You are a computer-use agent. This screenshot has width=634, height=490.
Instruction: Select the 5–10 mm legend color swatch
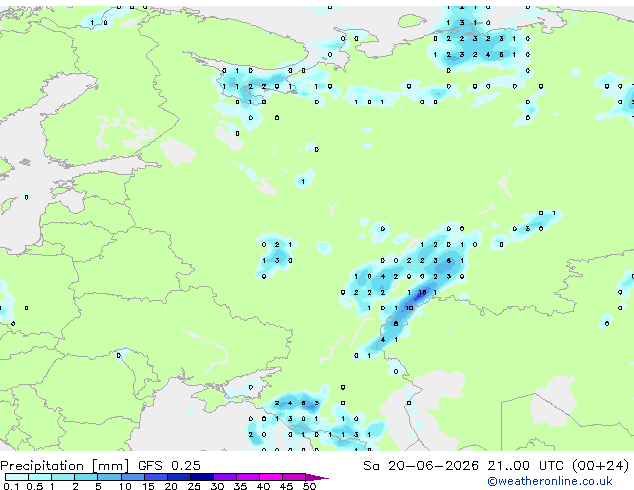(x=109, y=477)
